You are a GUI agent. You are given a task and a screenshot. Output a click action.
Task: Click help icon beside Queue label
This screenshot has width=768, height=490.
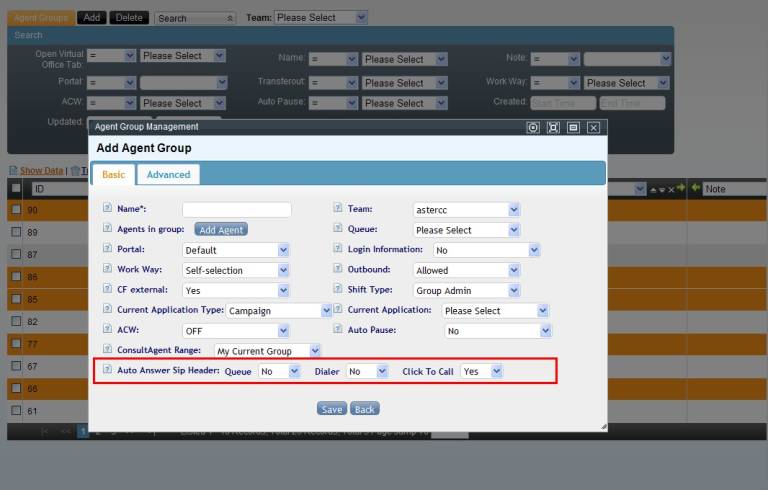coord(337,228)
